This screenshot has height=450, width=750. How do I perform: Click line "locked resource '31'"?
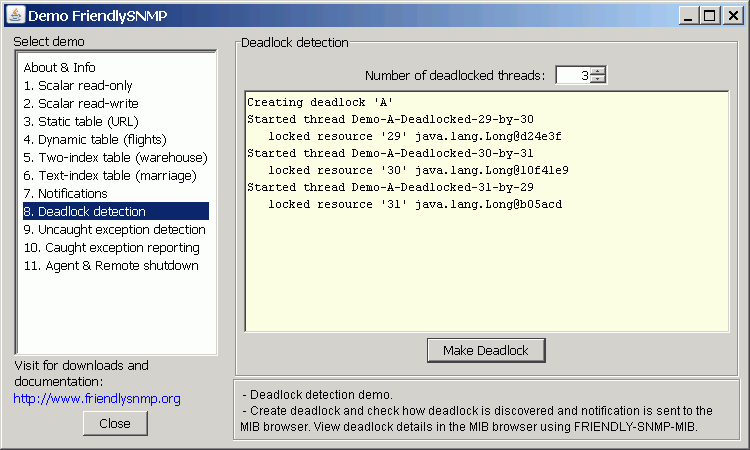point(415,204)
